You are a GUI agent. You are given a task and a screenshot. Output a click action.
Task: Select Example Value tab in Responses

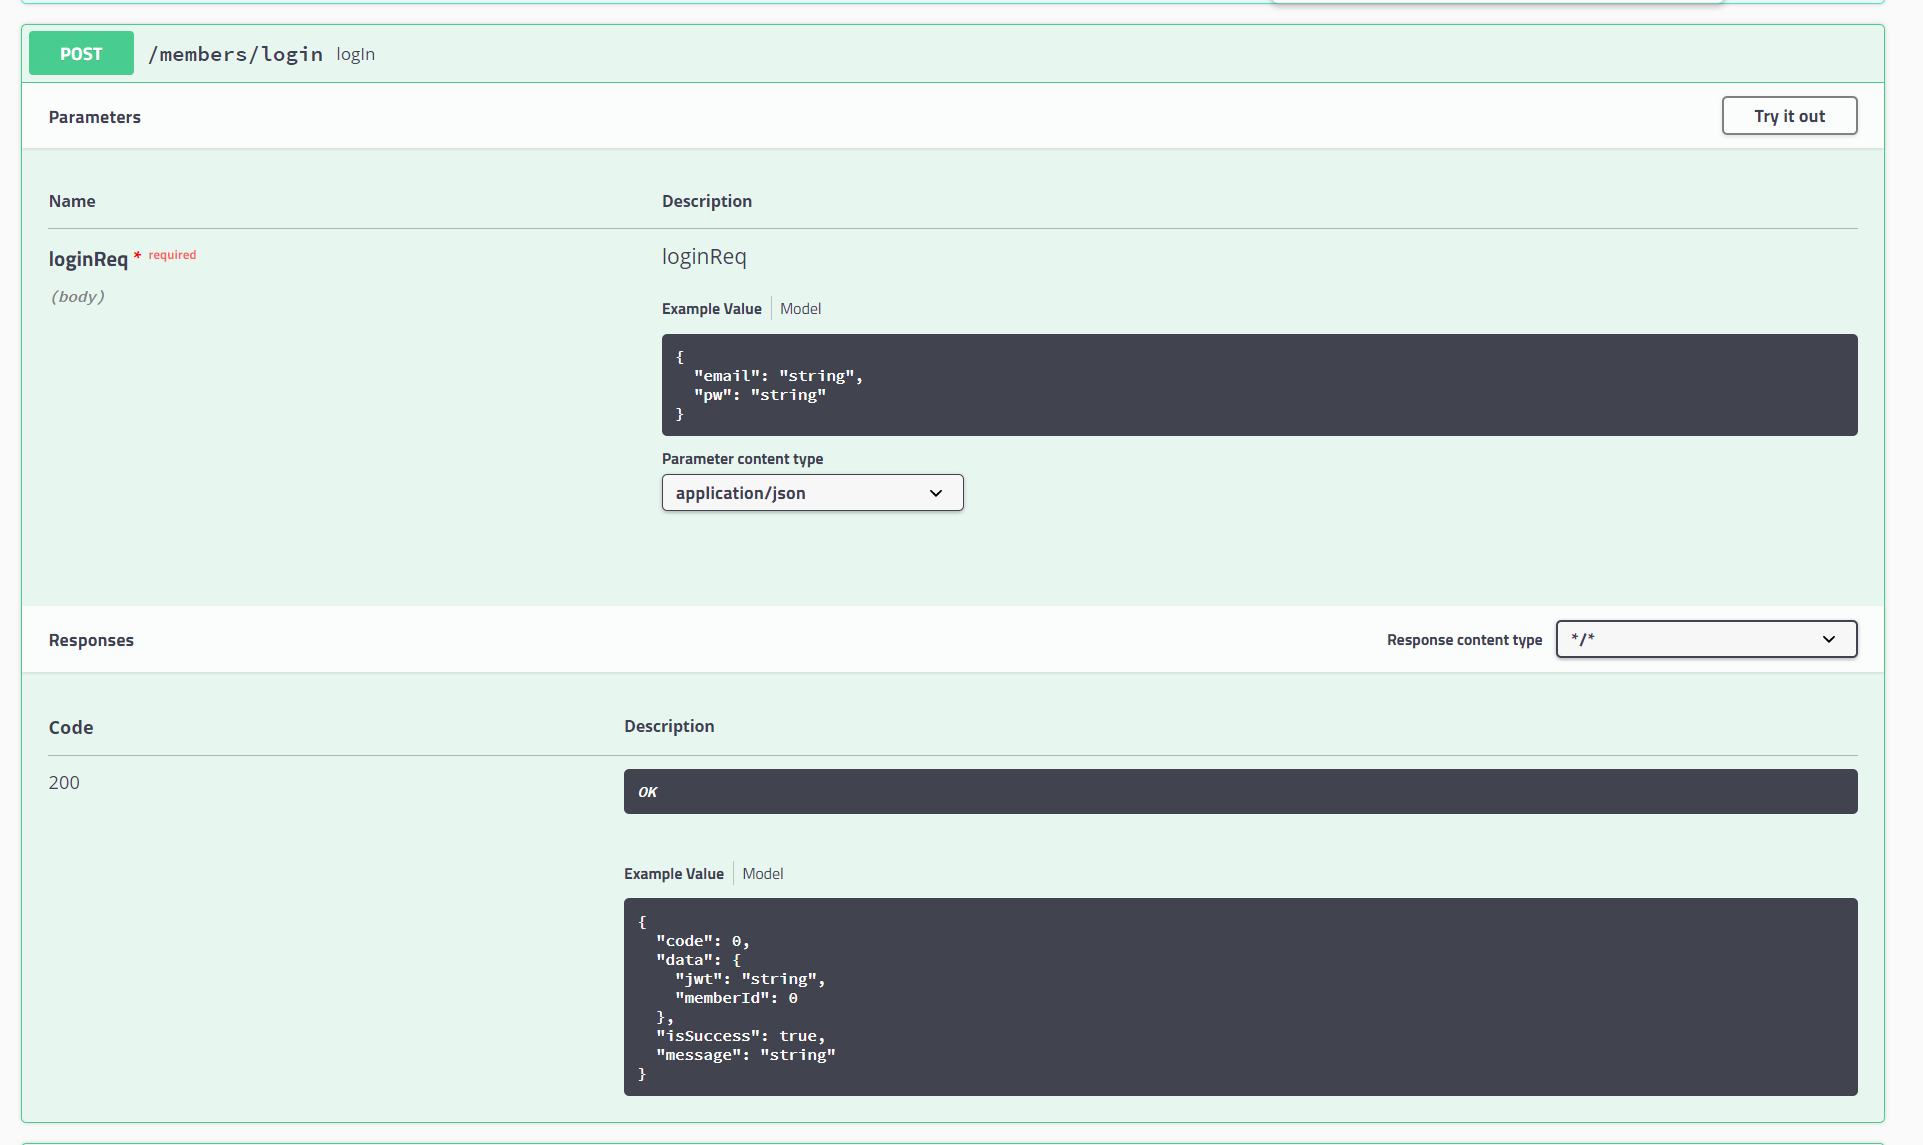pos(673,874)
